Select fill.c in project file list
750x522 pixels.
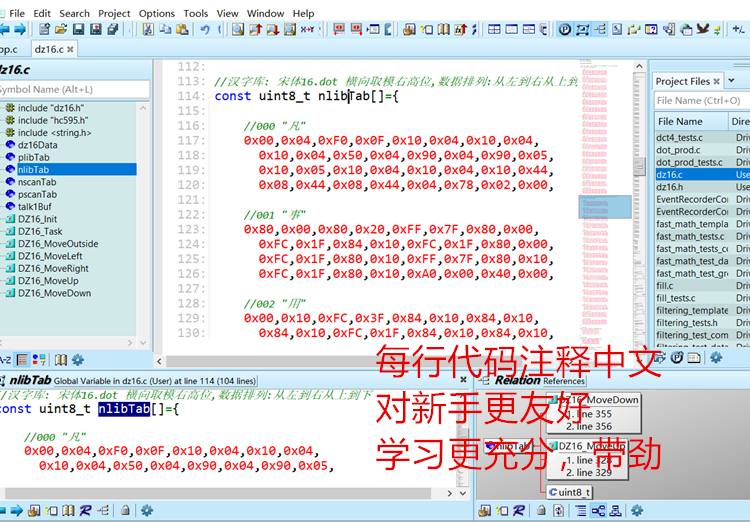664,286
